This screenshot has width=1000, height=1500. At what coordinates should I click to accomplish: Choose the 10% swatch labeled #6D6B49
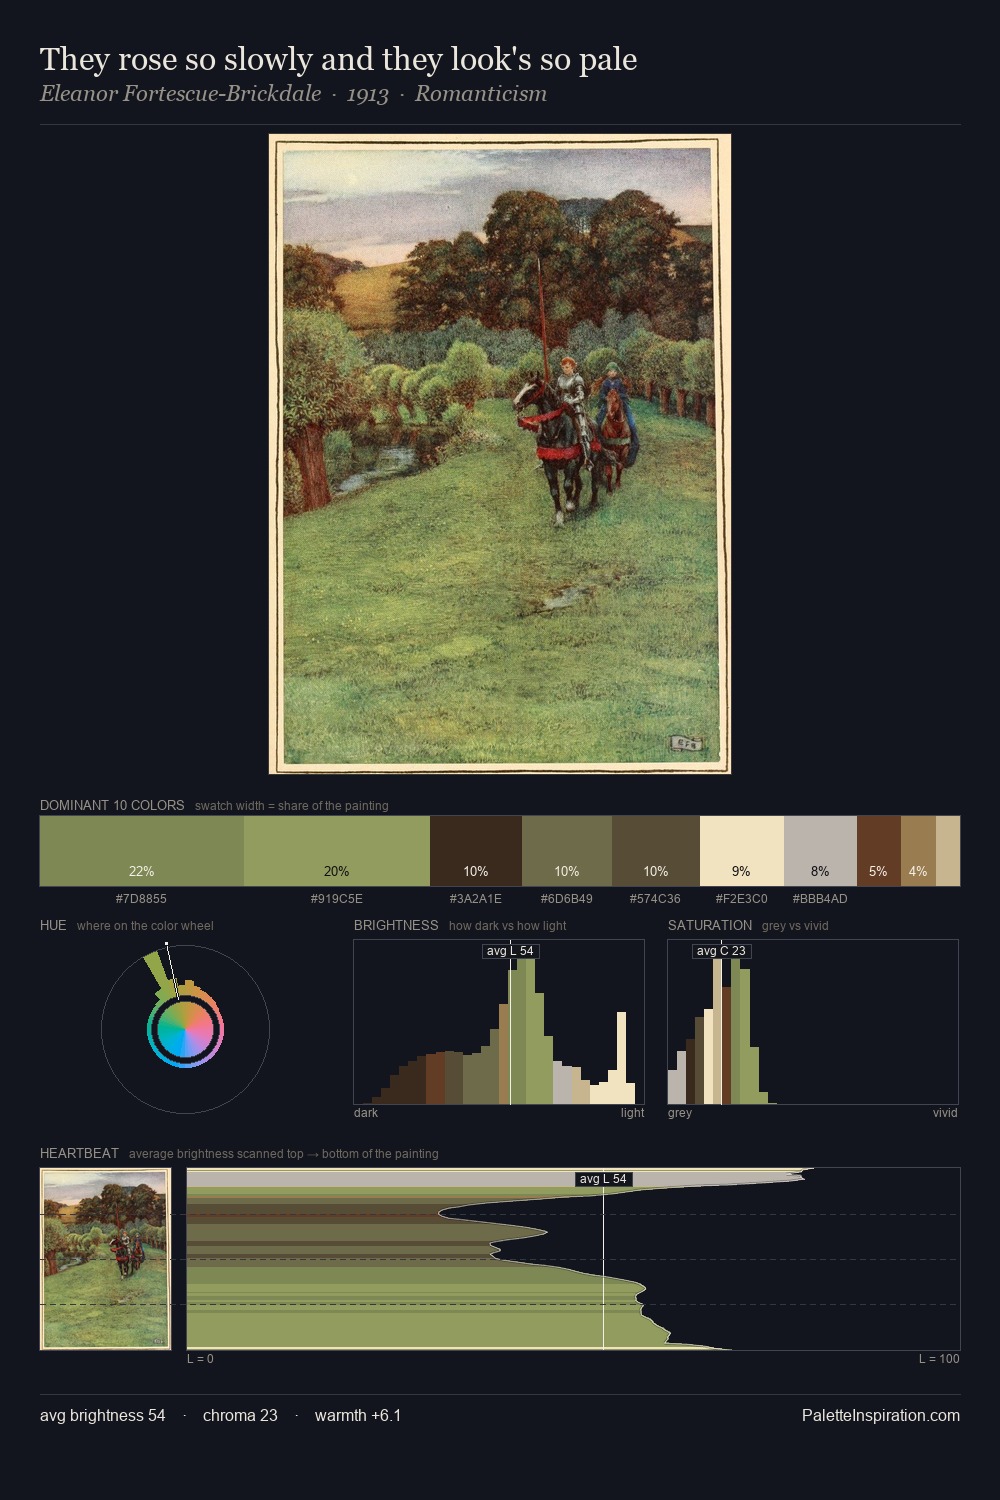tap(567, 851)
